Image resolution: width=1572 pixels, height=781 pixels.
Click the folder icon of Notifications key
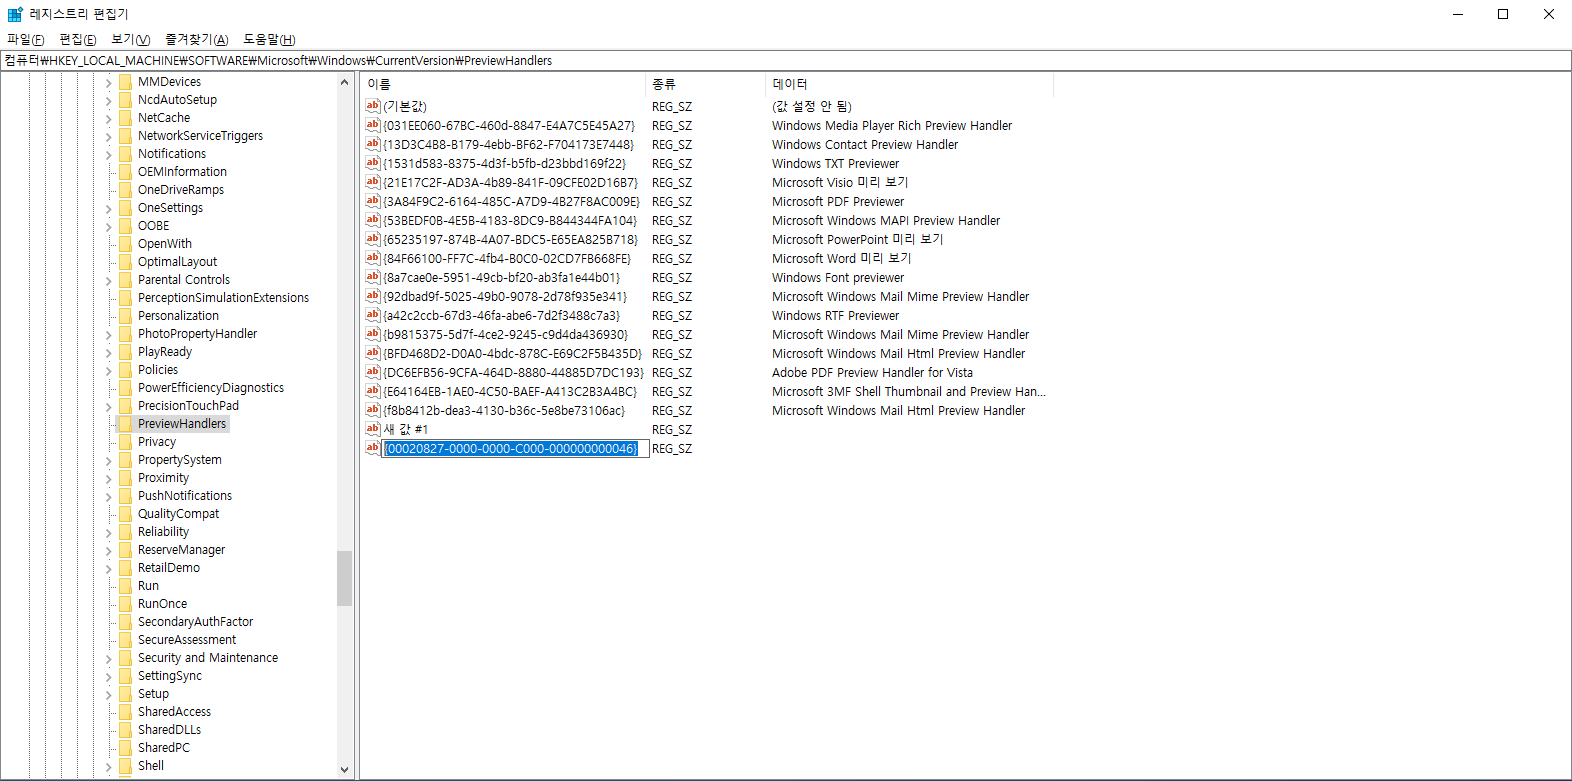(x=125, y=154)
